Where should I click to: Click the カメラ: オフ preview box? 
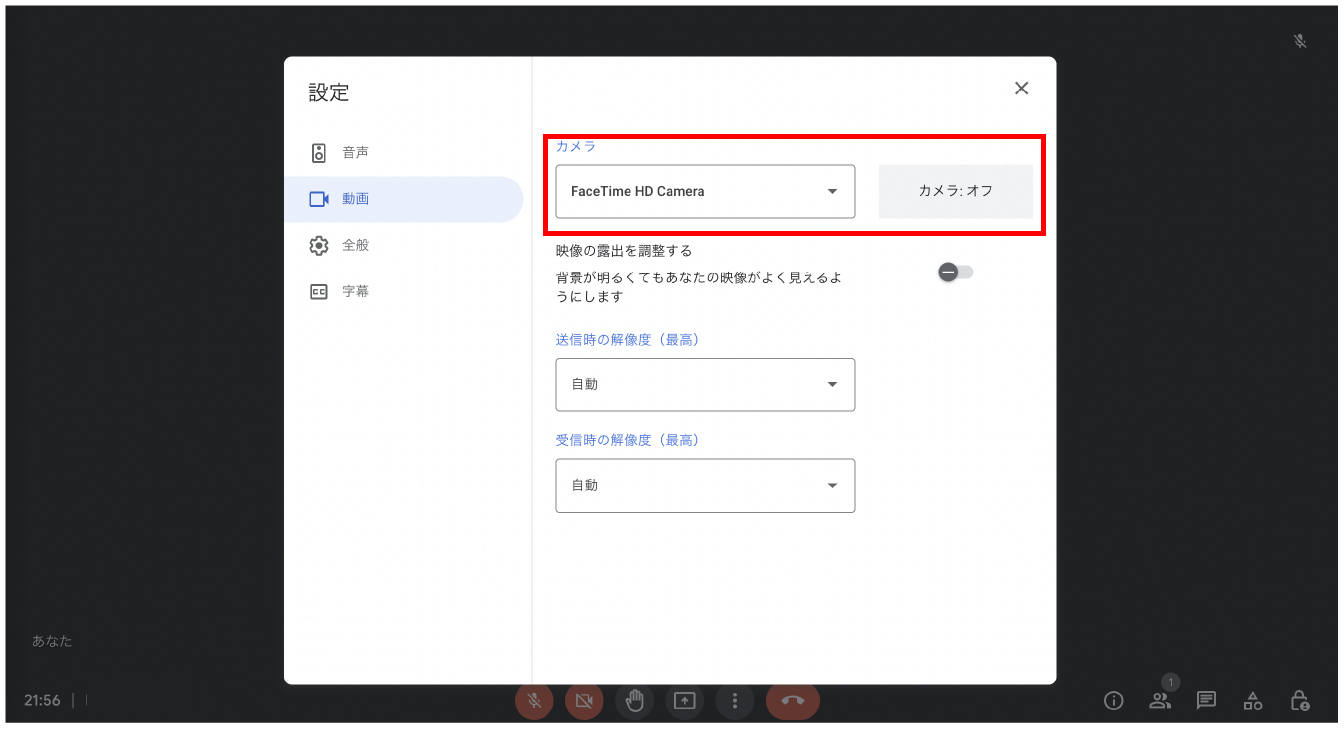point(955,191)
